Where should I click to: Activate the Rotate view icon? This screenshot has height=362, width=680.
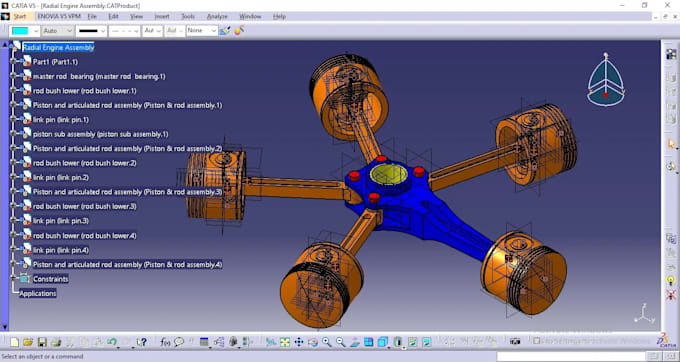coord(313,342)
